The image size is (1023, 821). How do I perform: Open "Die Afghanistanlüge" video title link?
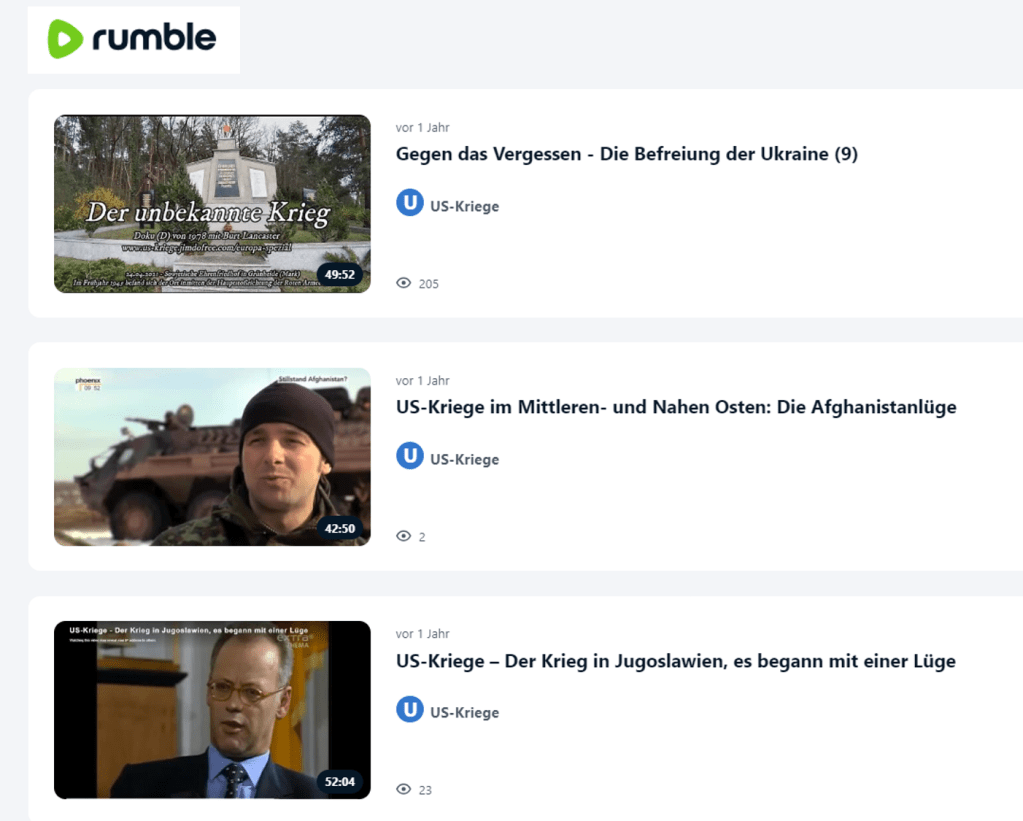coord(676,407)
